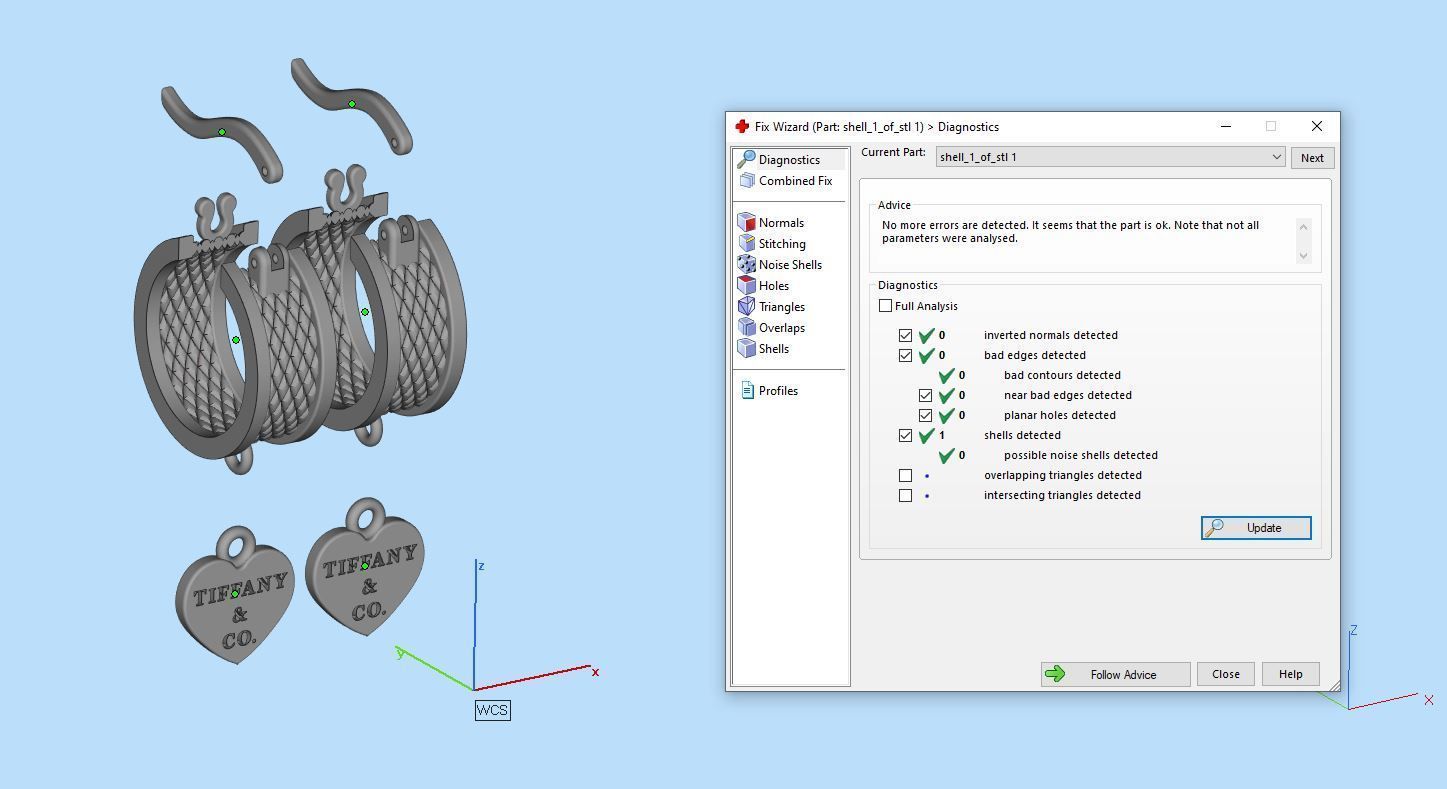Click the Noise Shells icon

746,264
